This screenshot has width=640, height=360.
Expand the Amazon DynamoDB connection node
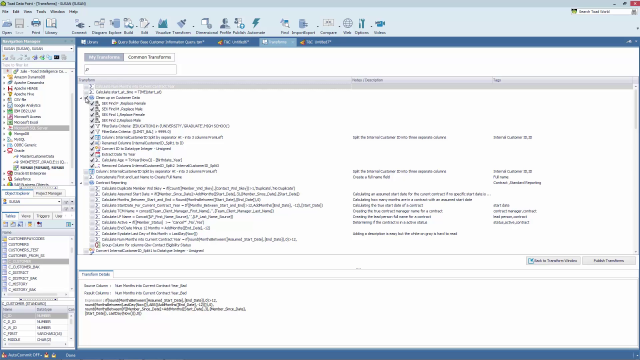pyautogui.click(x=4, y=77)
